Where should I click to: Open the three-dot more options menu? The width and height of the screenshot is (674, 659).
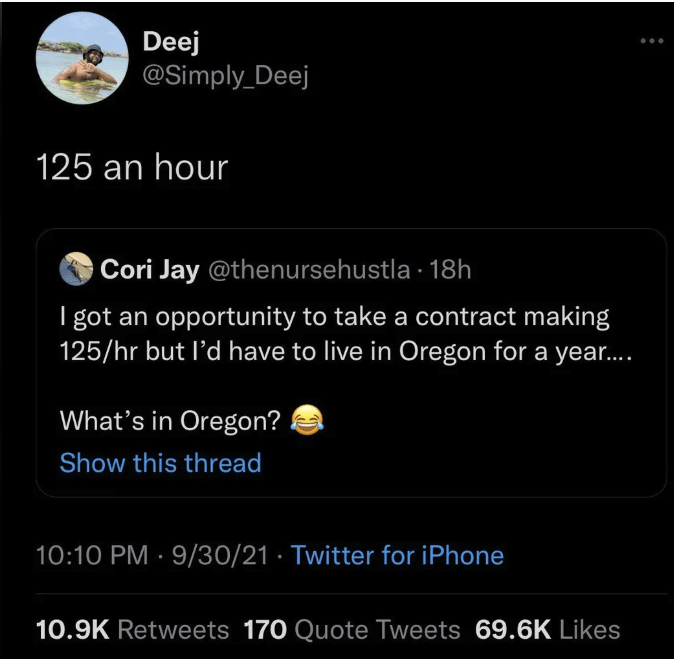(651, 42)
